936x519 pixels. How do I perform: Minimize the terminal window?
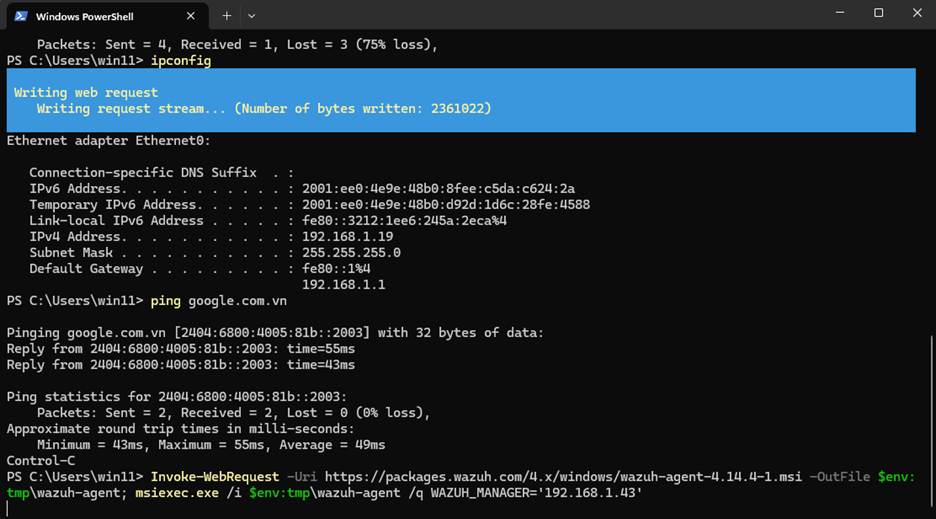838,13
